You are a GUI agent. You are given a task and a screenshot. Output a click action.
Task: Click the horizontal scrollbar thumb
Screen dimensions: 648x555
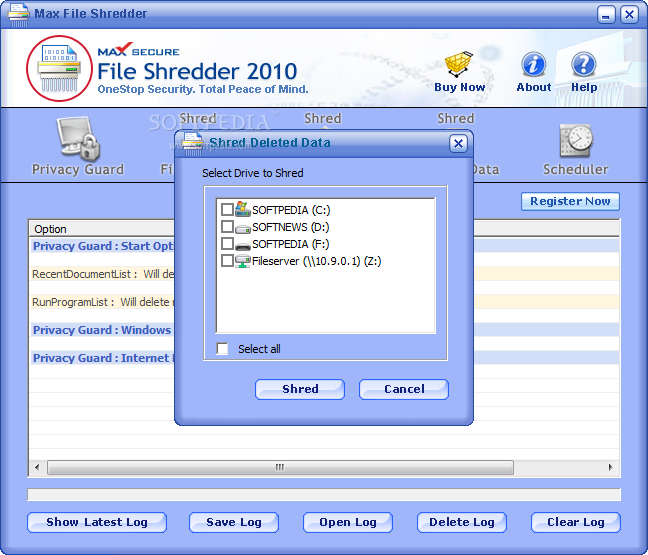[x=280, y=467]
